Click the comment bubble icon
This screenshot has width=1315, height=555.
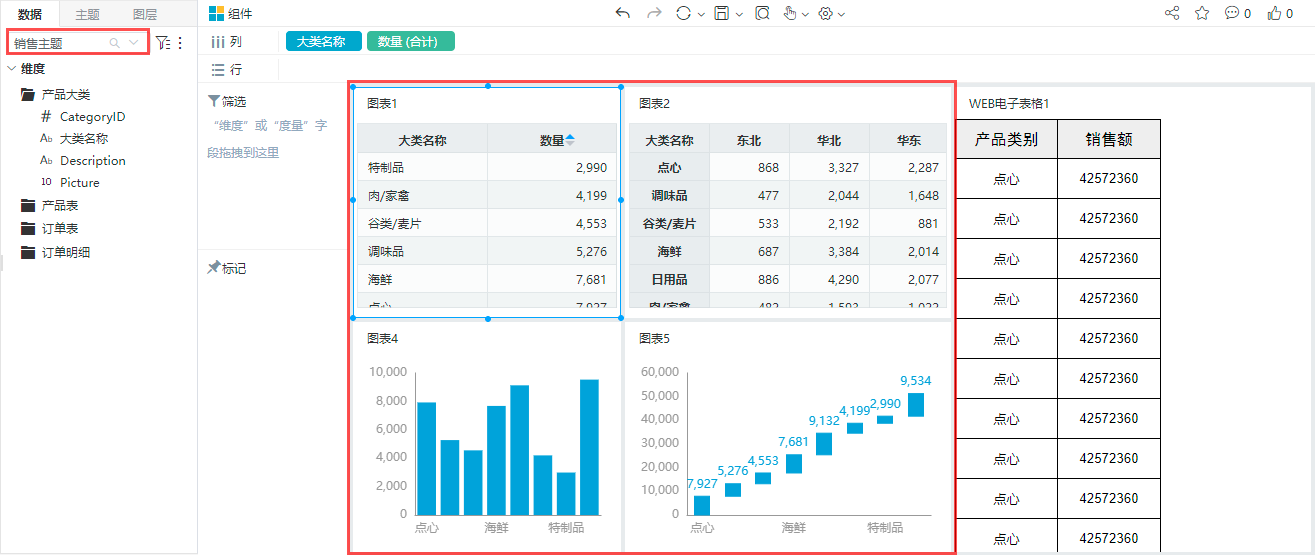point(1232,13)
